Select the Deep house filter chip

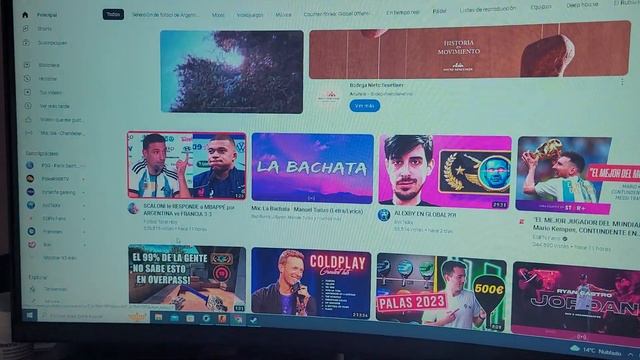pos(582,5)
